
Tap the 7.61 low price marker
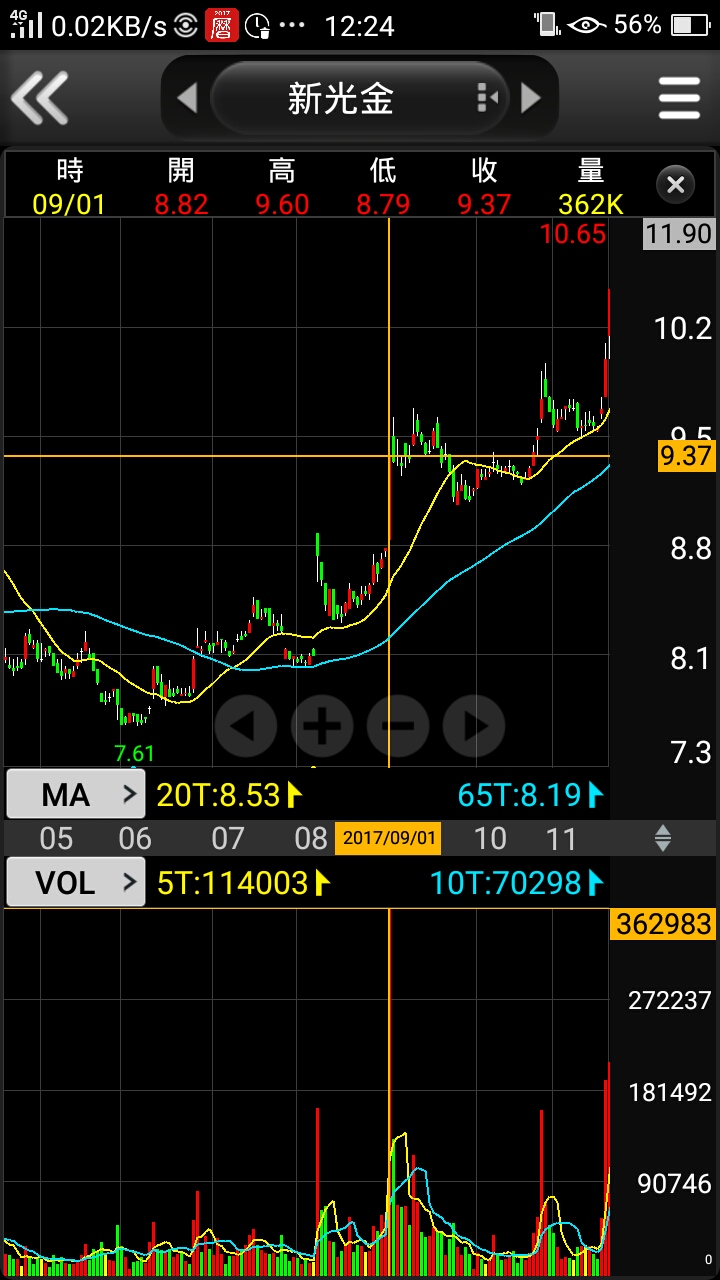click(135, 753)
